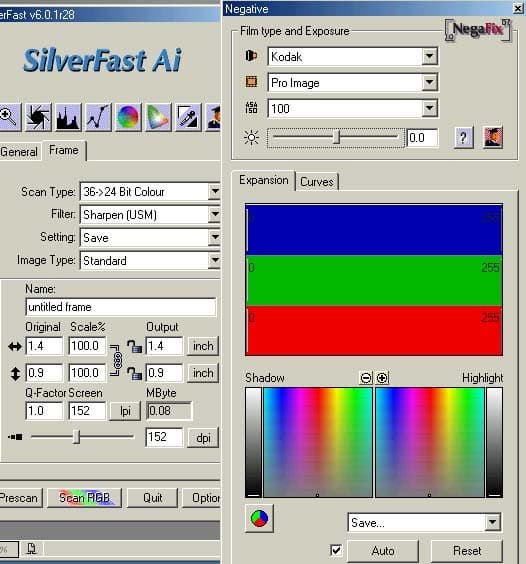Click the resolution dpi slider handle
This screenshot has height=564, width=526.
(x=76, y=437)
